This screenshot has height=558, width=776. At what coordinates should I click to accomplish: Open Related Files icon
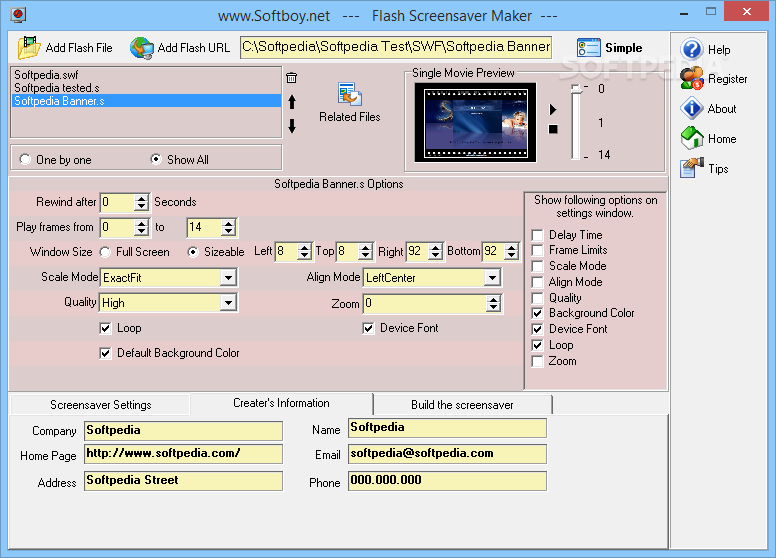click(x=350, y=94)
